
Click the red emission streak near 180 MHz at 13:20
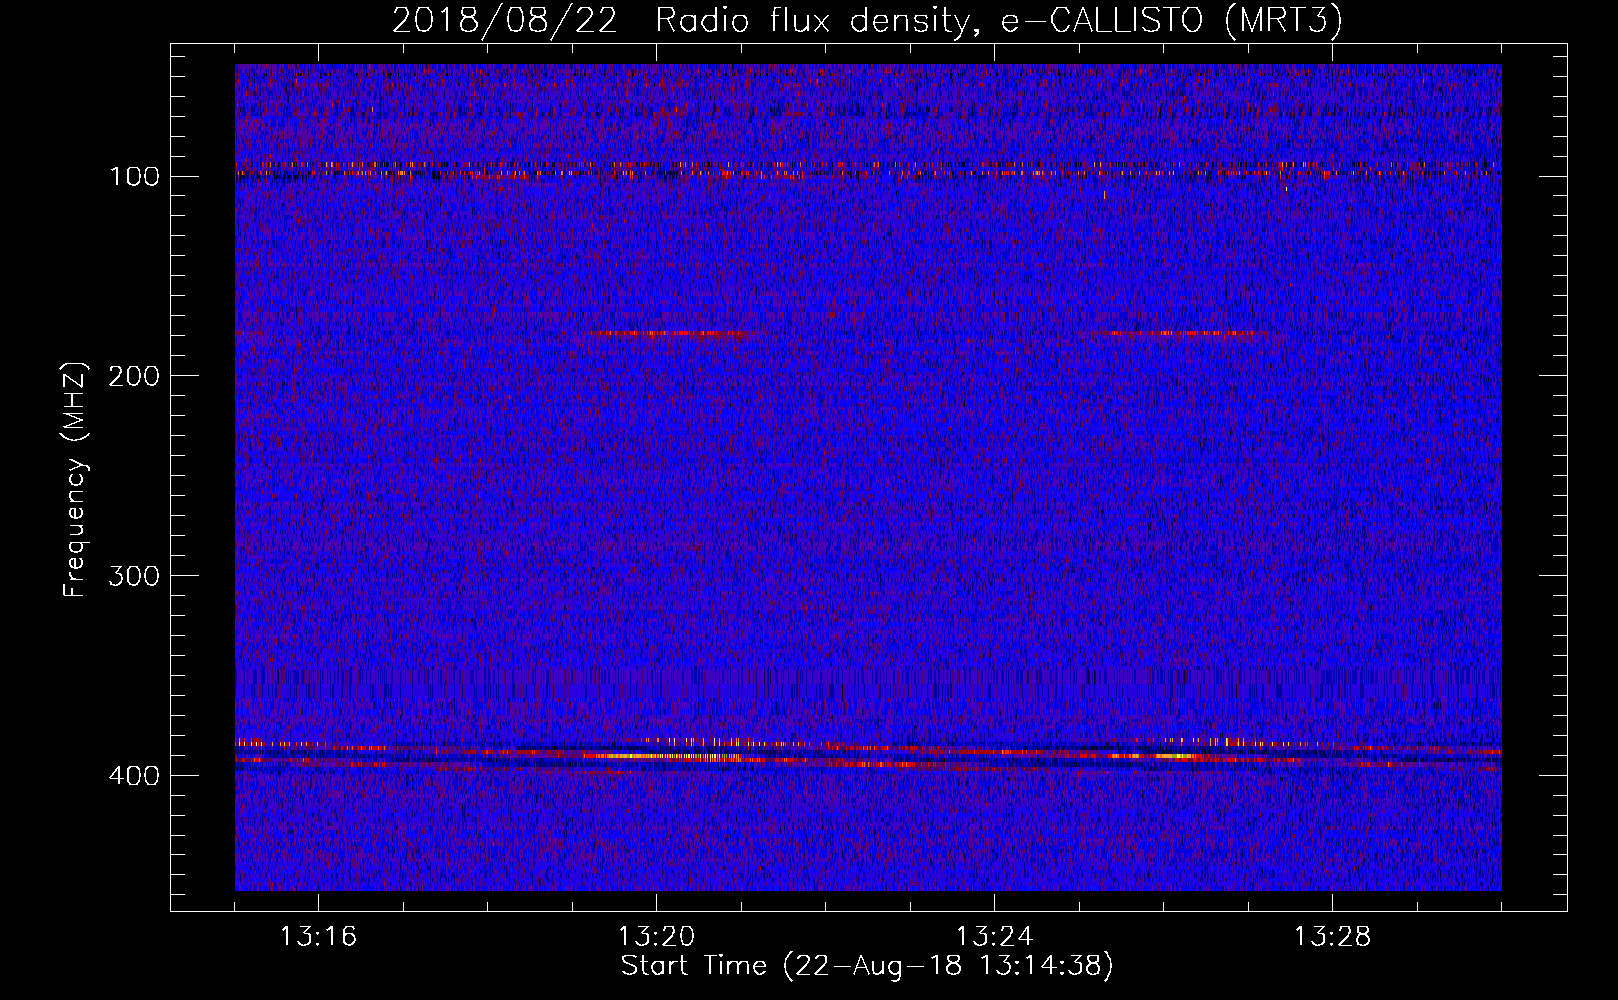(x=670, y=334)
